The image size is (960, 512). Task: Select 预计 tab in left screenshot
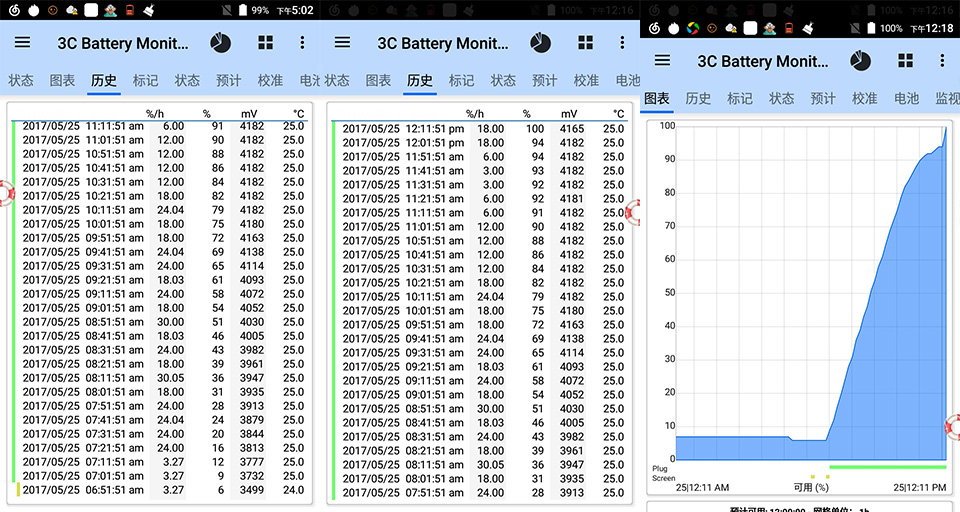pyautogui.click(x=228, y=80)
